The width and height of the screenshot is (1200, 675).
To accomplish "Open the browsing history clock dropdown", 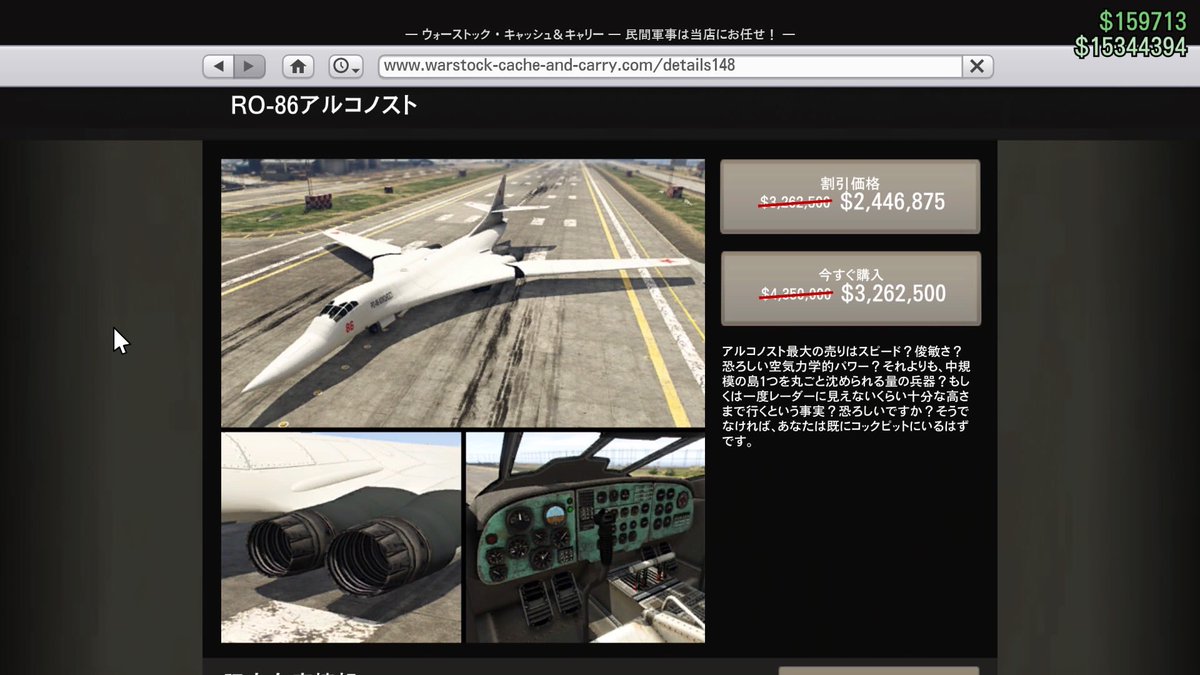I will 346,66.
